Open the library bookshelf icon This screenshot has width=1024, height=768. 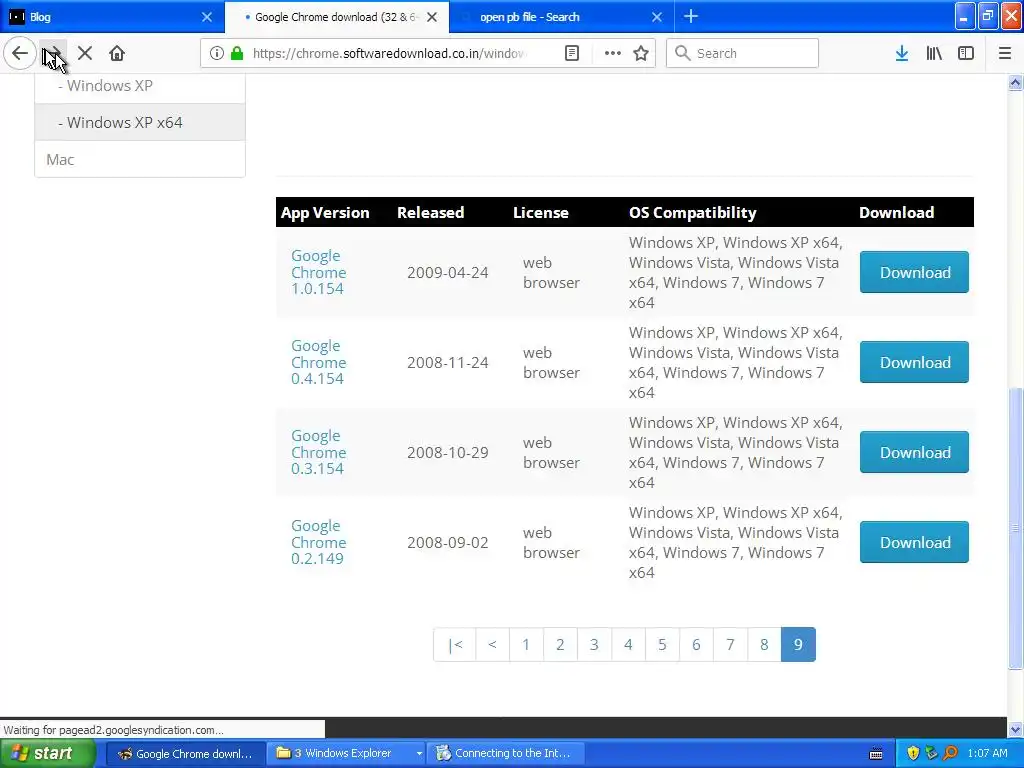pos(934,53)
